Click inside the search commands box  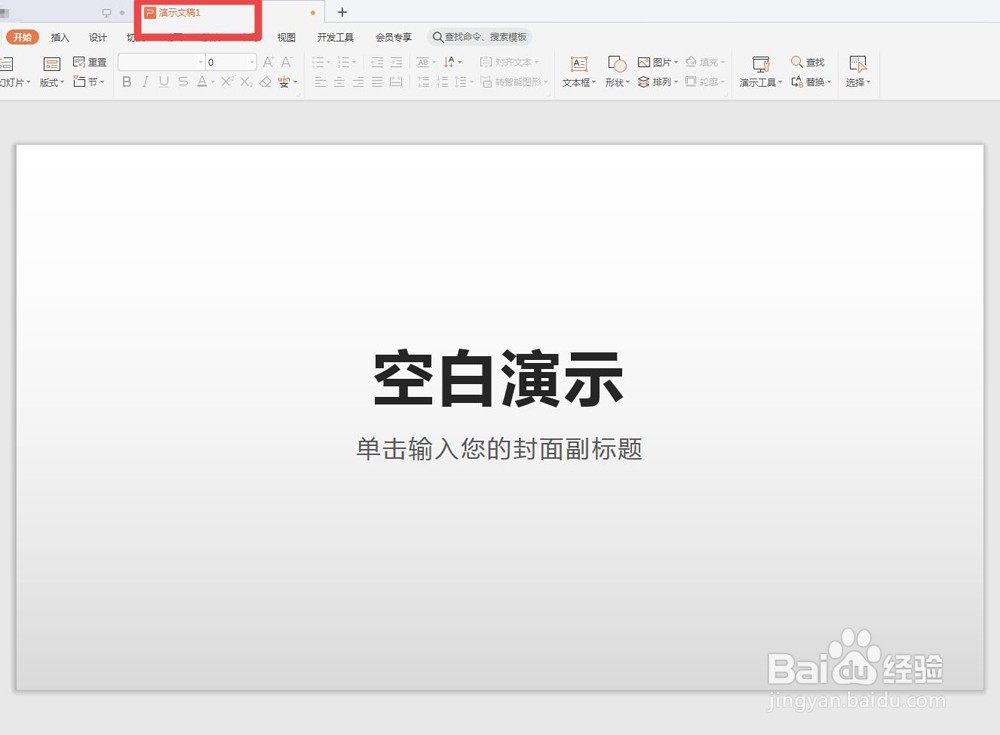click(x=480, y=36)
